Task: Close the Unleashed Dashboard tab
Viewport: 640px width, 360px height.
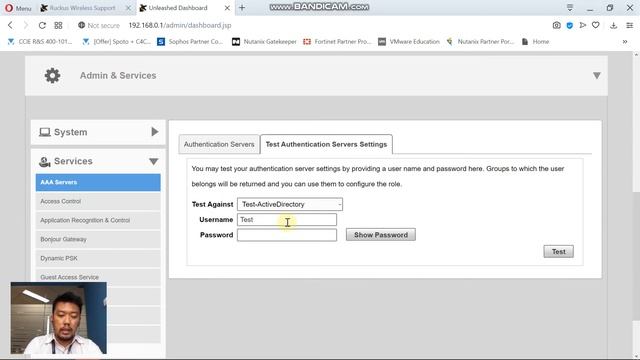Action: [x=227, y=8]
